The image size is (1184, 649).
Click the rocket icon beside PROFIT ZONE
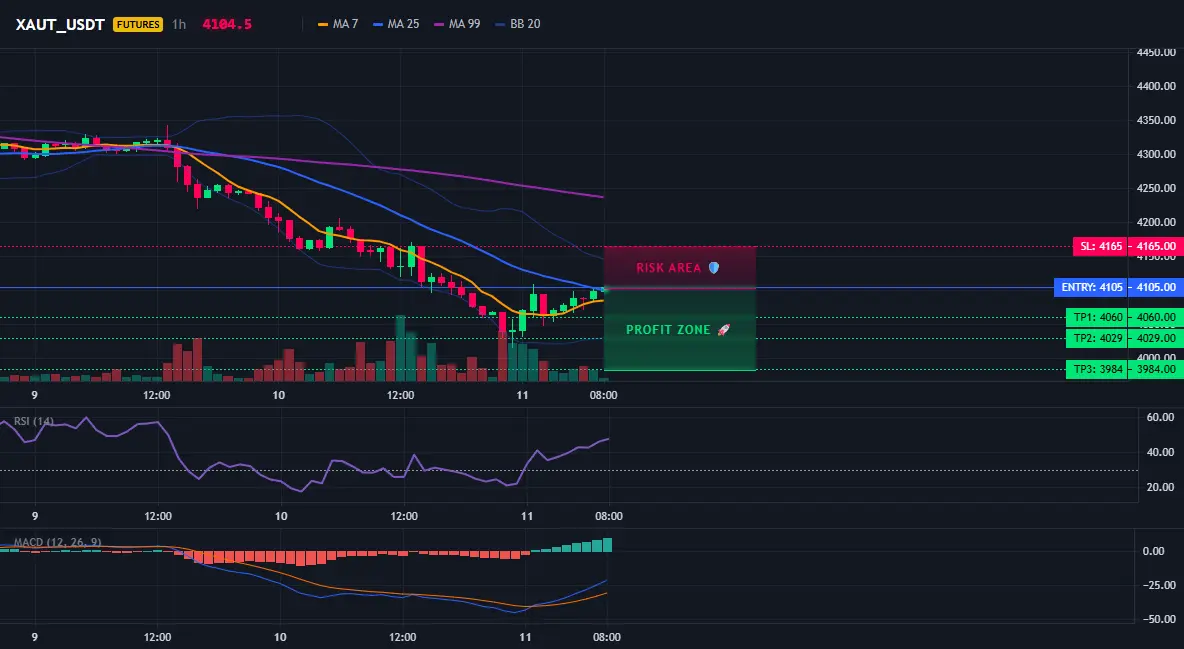click(x=723, y=329)
